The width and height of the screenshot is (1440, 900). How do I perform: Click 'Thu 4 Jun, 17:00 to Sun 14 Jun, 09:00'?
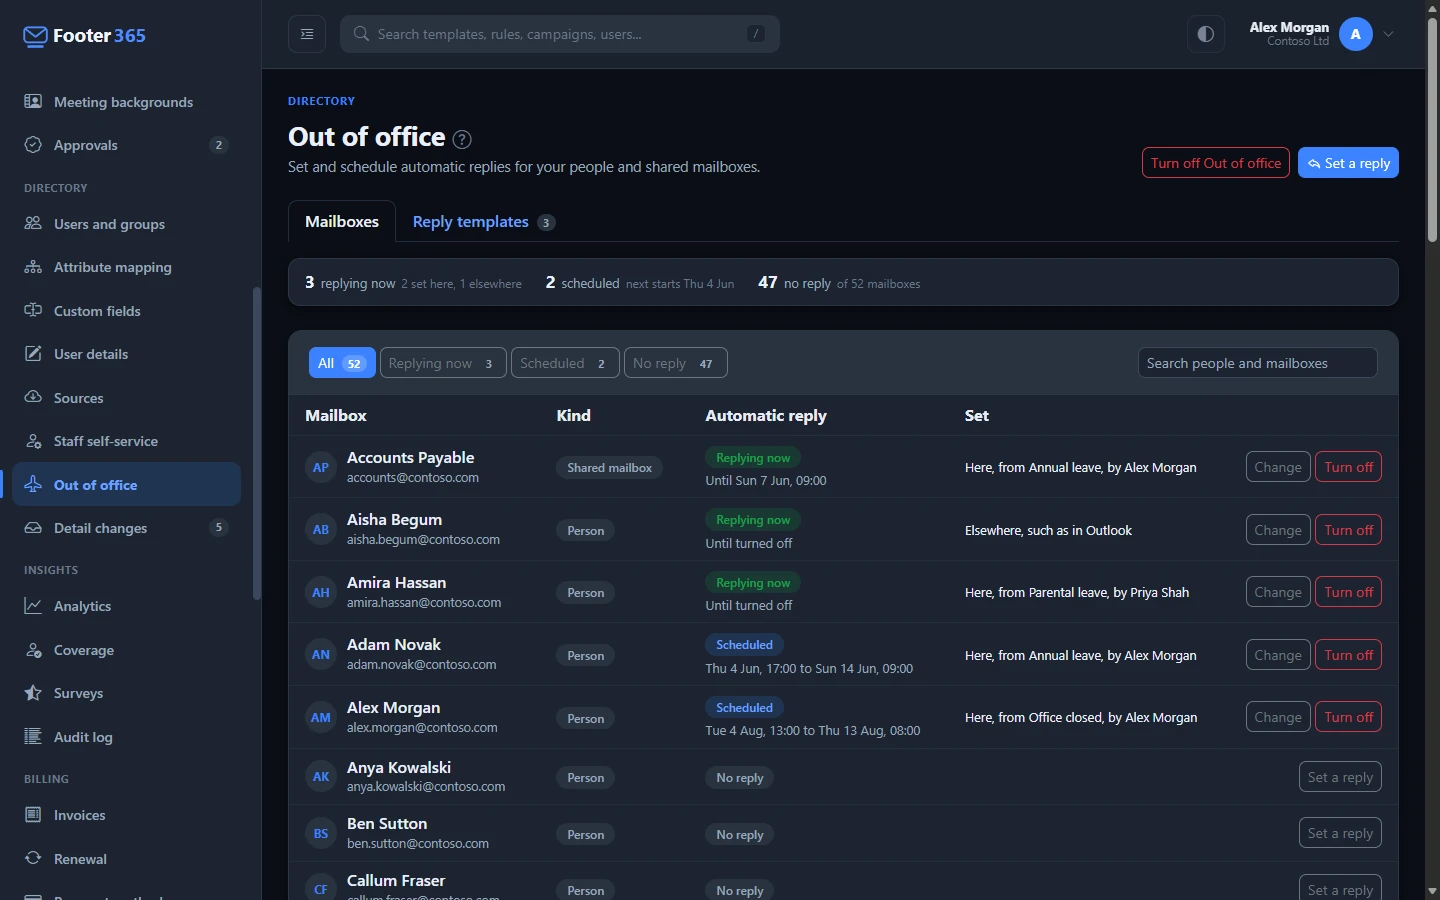(809, 668)
